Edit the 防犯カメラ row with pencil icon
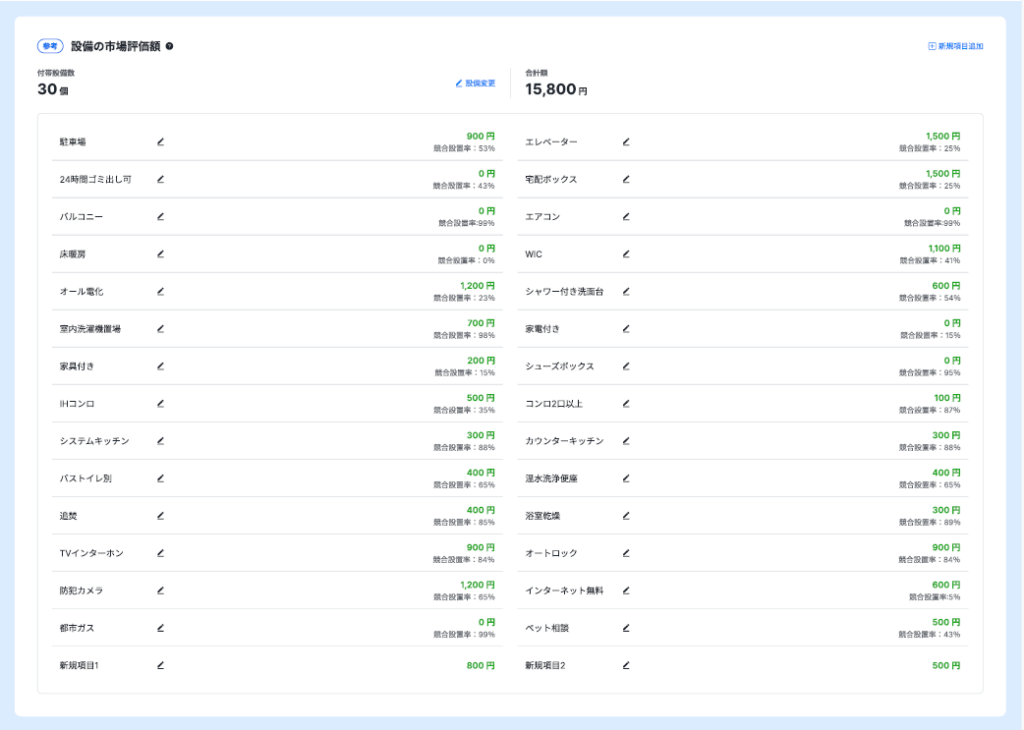Screen dimensions: 1024x730 [x=160, y=591]
